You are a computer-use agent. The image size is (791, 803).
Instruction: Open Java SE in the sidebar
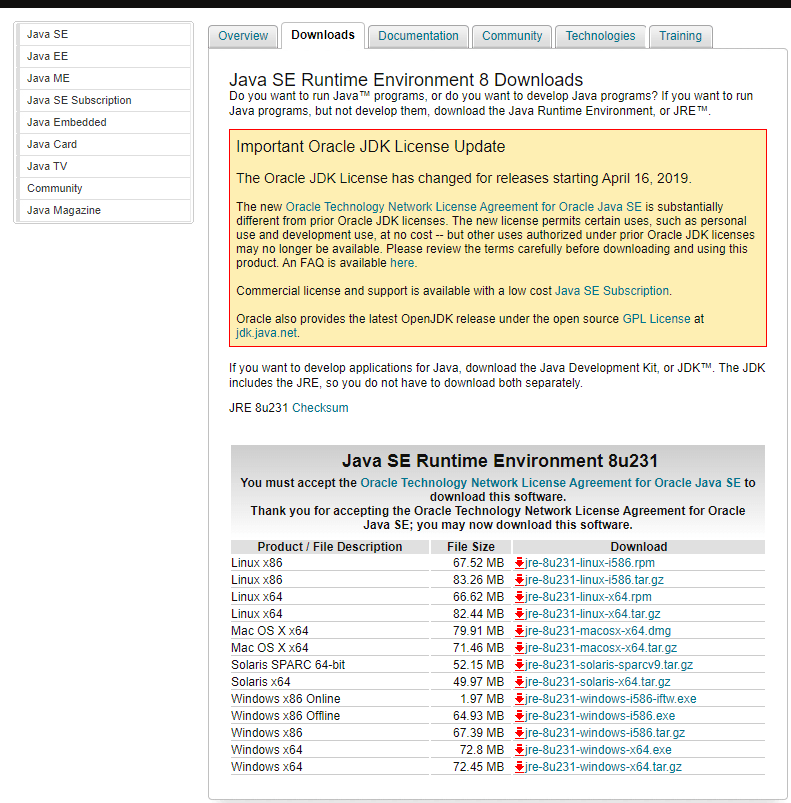(x=104, y=34)
